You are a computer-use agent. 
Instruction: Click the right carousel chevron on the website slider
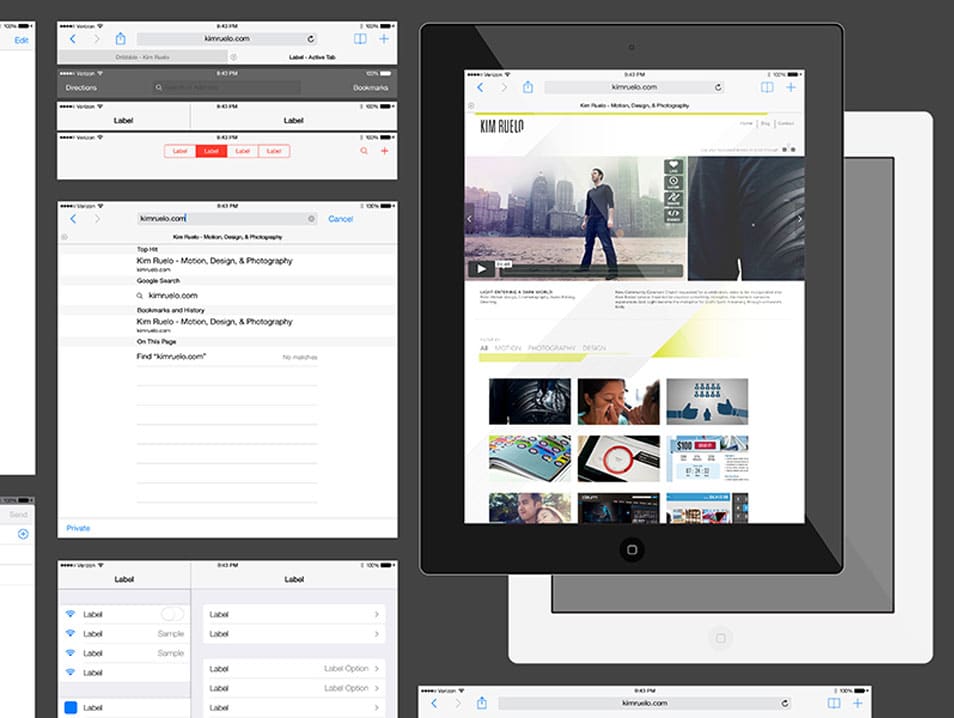pyautogui.click(x=799, y=218)
